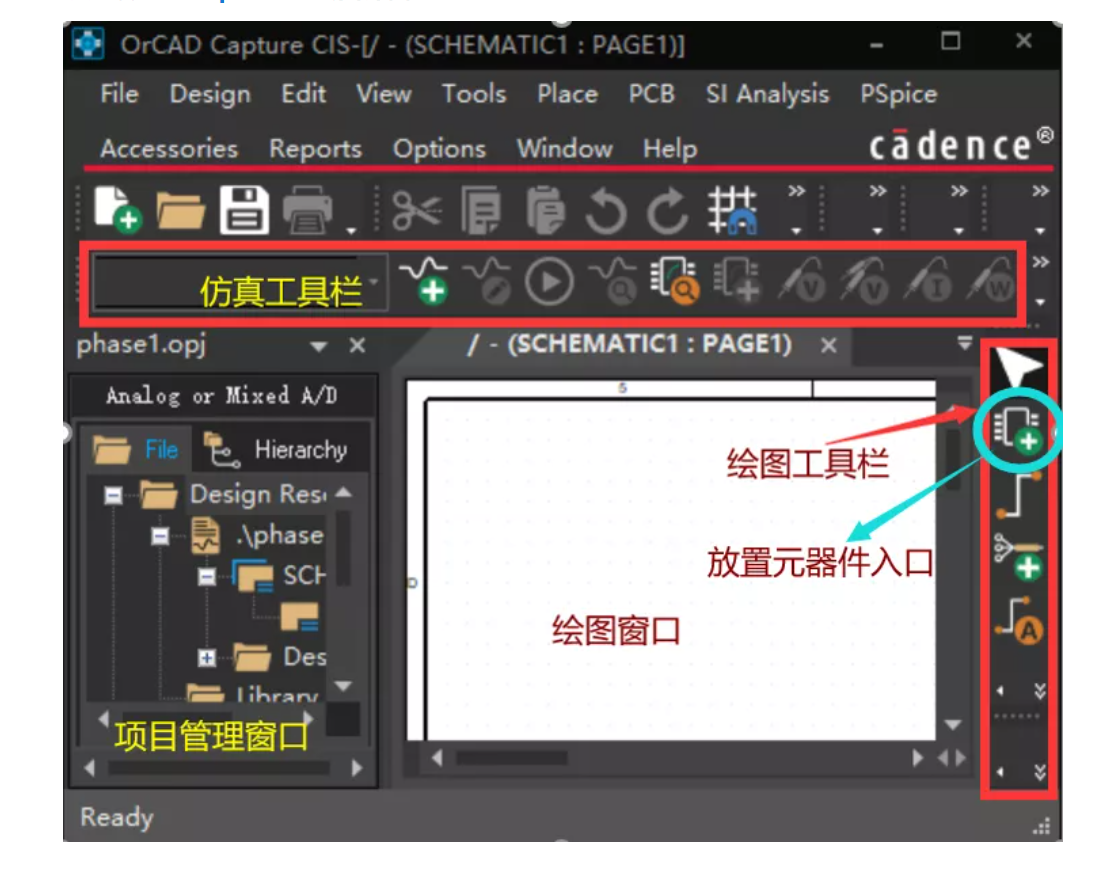Undo the last action
The image size is (1096, 892).
click(605, 210)
